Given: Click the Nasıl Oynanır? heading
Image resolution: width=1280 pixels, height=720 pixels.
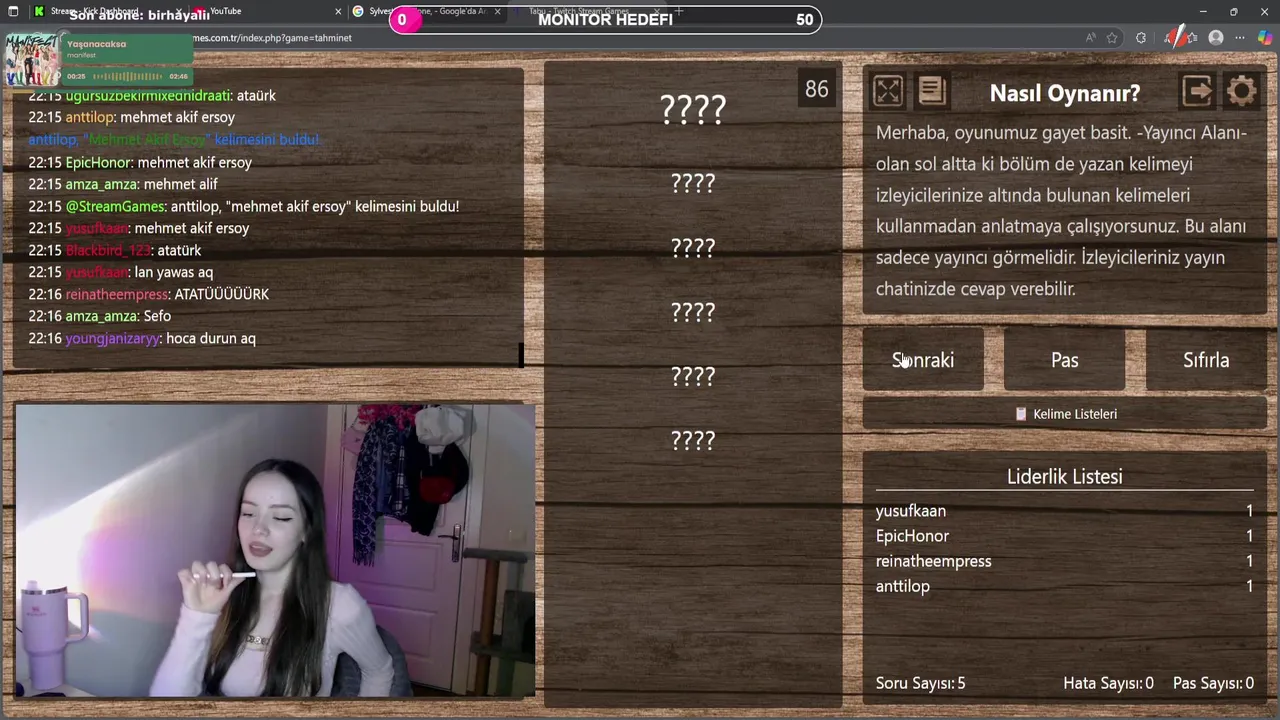Looking at the screenshot, I should tap(1064, 93).
